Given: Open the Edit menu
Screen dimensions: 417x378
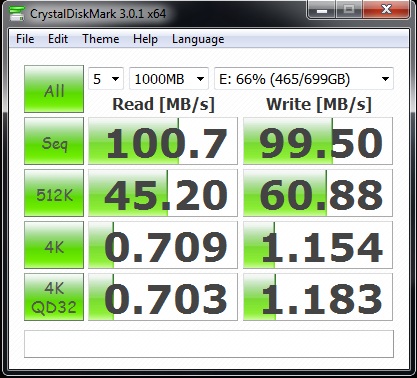Looking at the screenshot, I should (x=58, y=39).
